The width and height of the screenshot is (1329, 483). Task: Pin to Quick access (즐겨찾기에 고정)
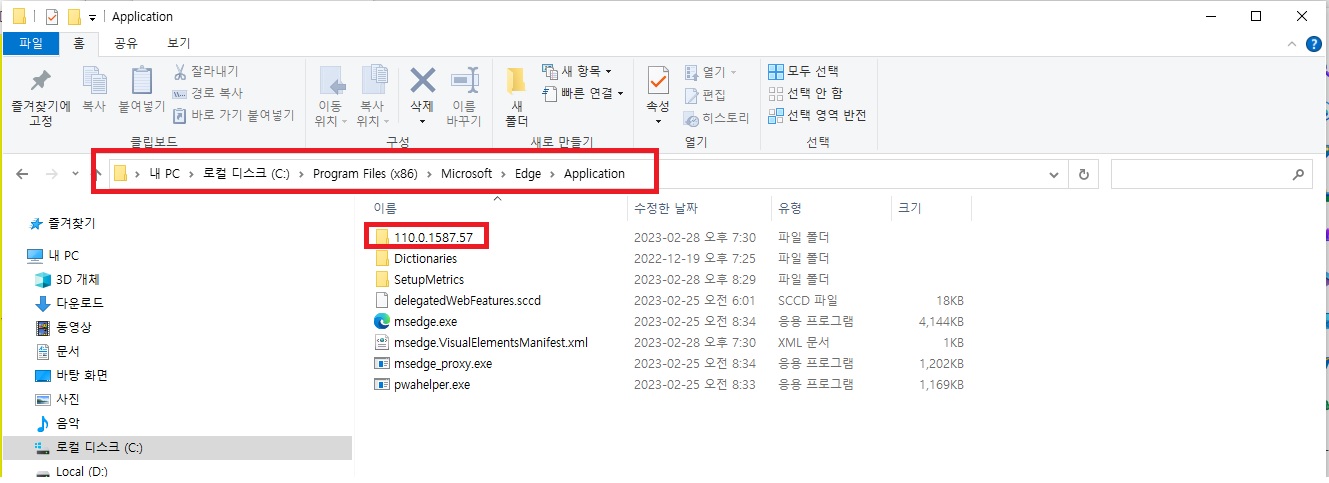pos(40,97)
